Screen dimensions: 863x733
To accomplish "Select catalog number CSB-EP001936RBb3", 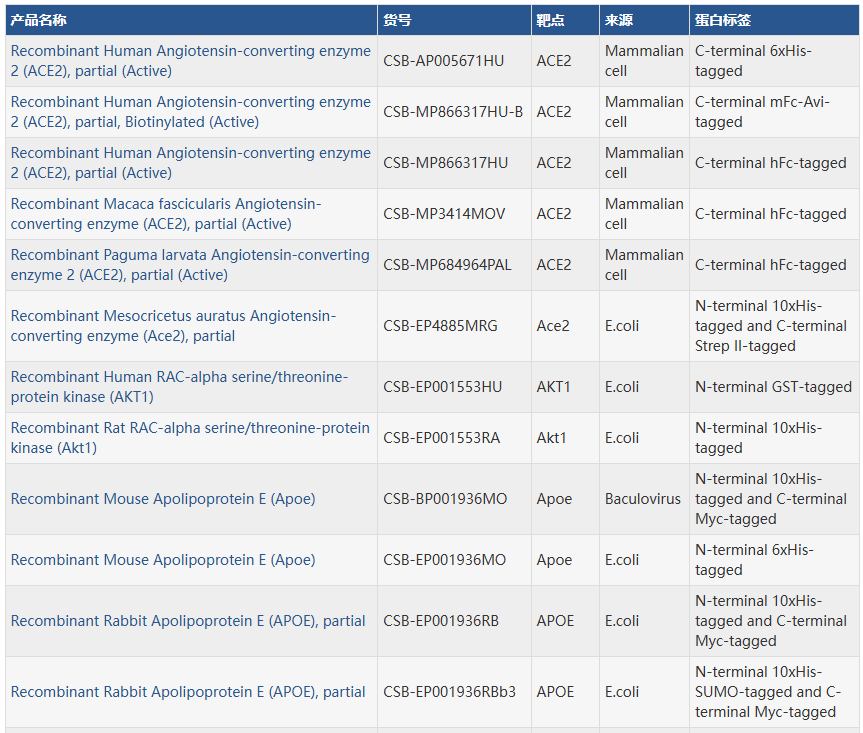I will pyautogui.click(x=449, y=692).
